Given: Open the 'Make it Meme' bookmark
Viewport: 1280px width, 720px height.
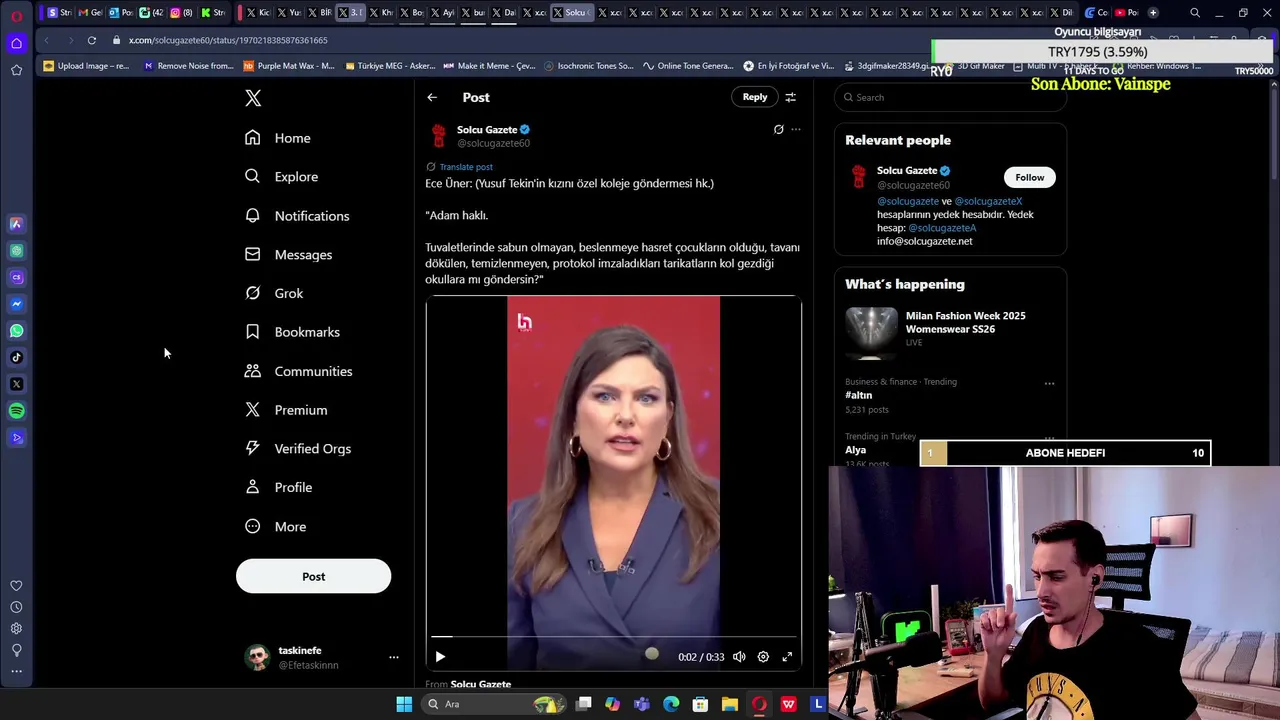Looking at the screenshot, I should click(489, 66).
